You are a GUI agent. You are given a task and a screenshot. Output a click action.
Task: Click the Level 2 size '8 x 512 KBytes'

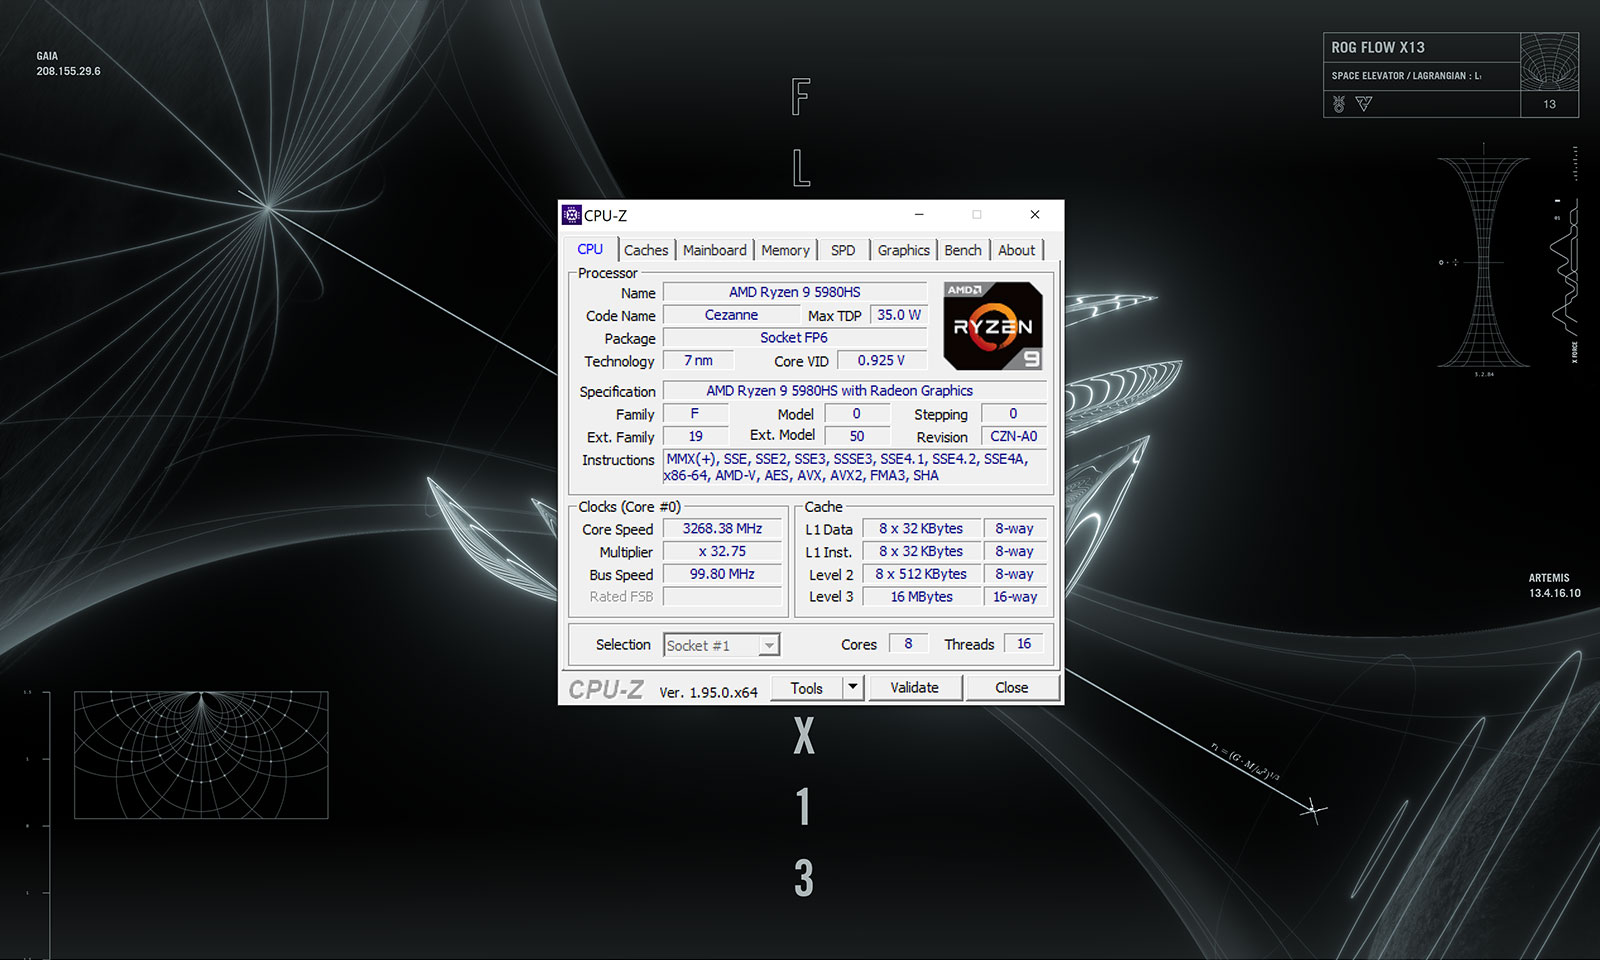921,574
